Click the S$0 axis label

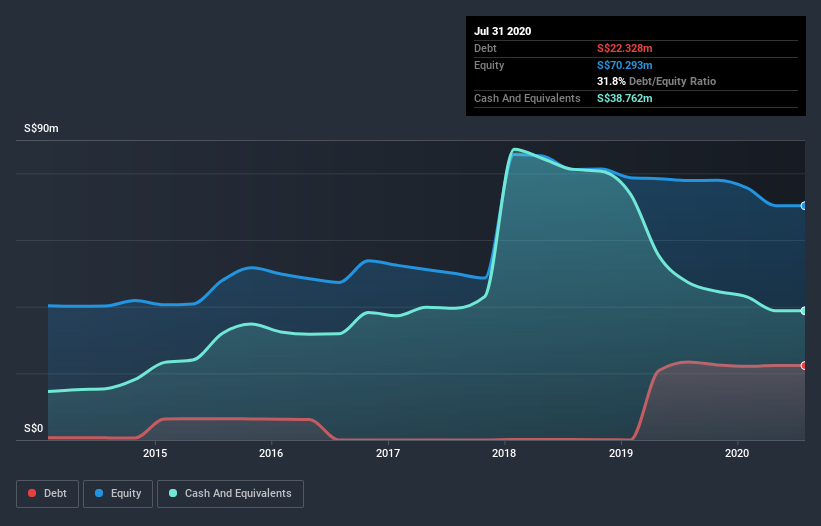(34, 428)
